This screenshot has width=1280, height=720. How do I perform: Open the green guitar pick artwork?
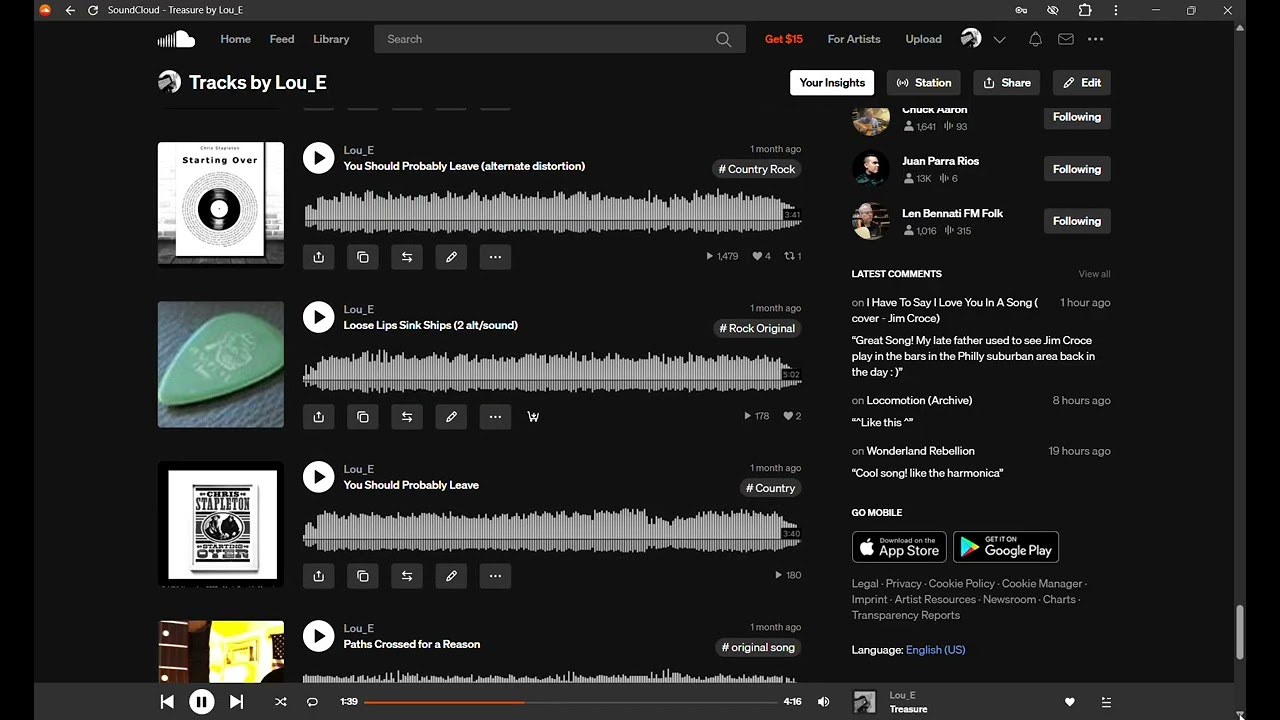pyautogui.click(x=221, y=364)
